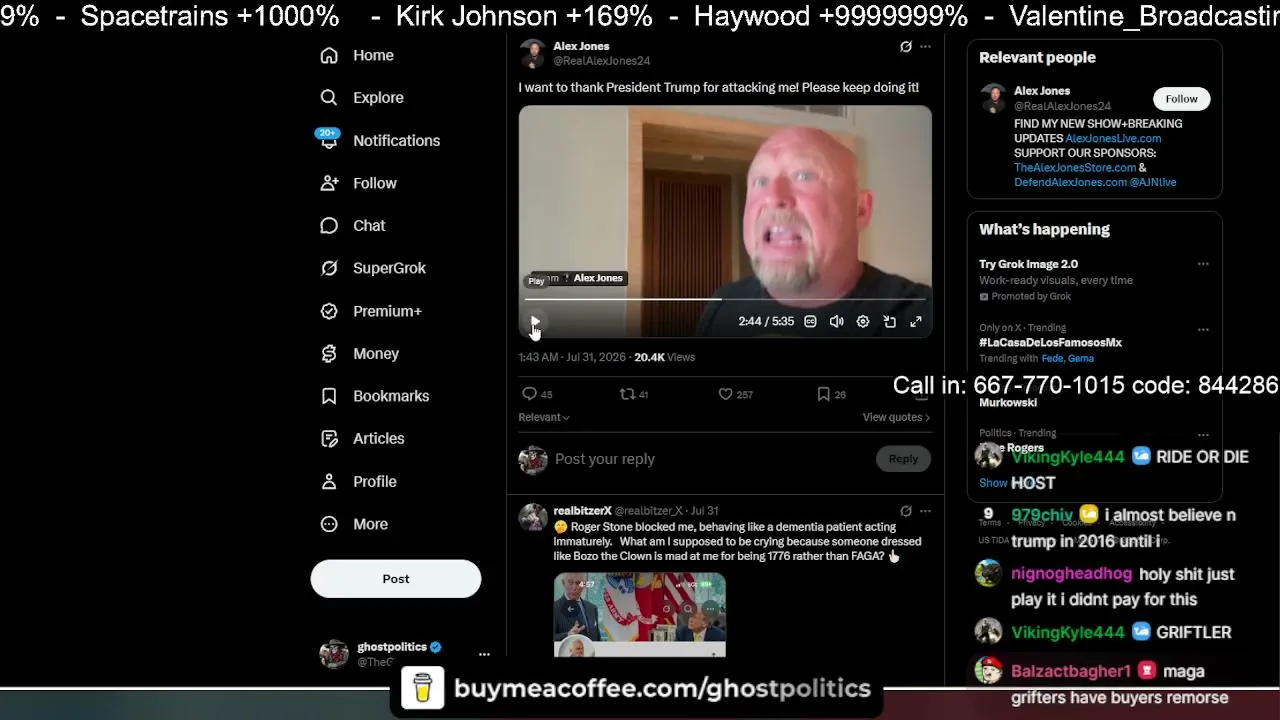Click the repost icon with 41 reposts
The image size is (1280, 720).
[x=627, y=394]
